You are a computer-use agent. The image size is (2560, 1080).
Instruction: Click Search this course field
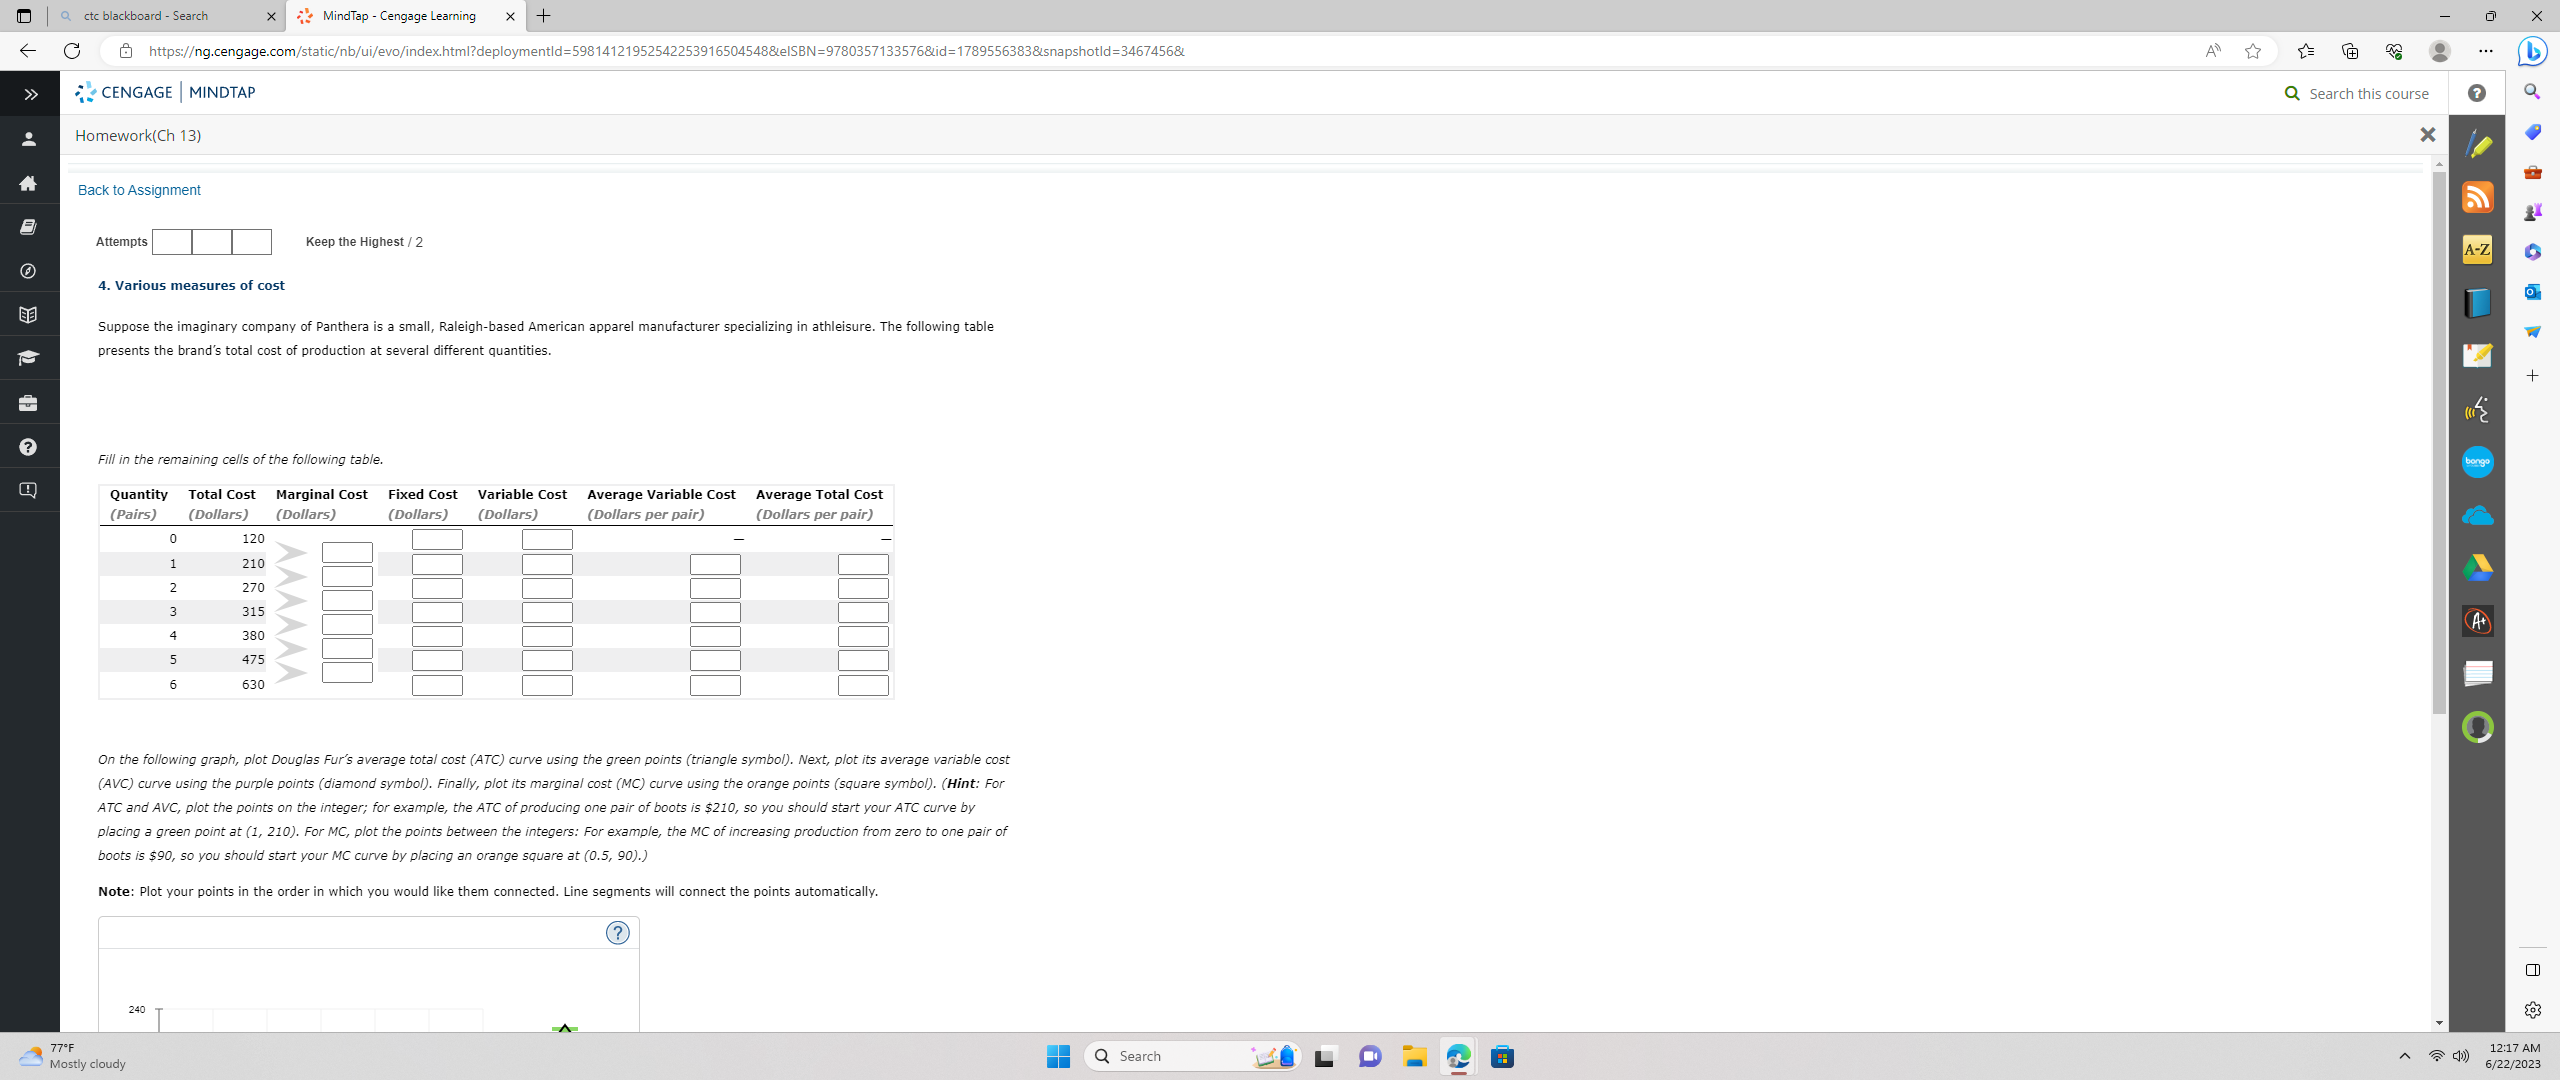coord(2367,93)
